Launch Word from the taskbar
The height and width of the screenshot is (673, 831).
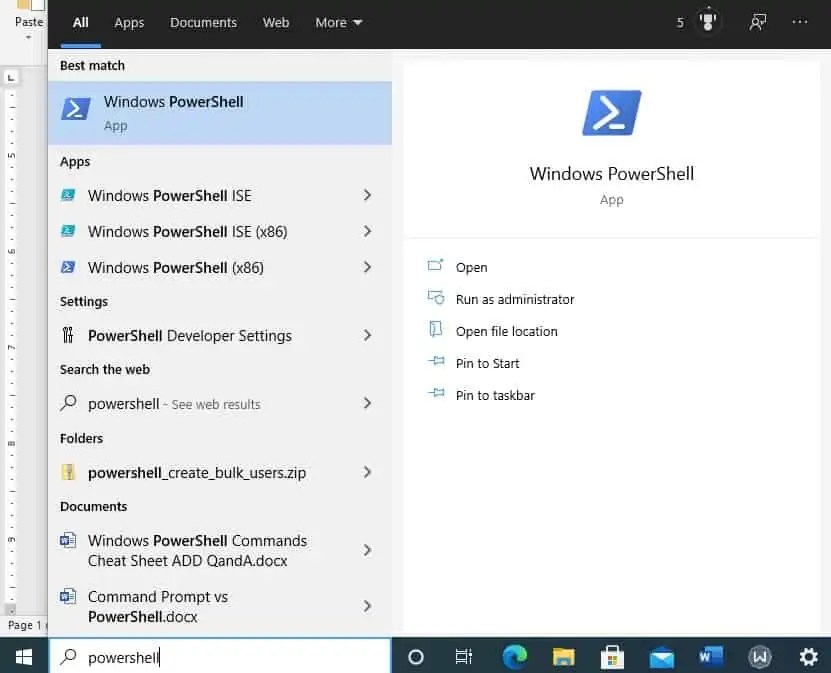click(711, 657)
